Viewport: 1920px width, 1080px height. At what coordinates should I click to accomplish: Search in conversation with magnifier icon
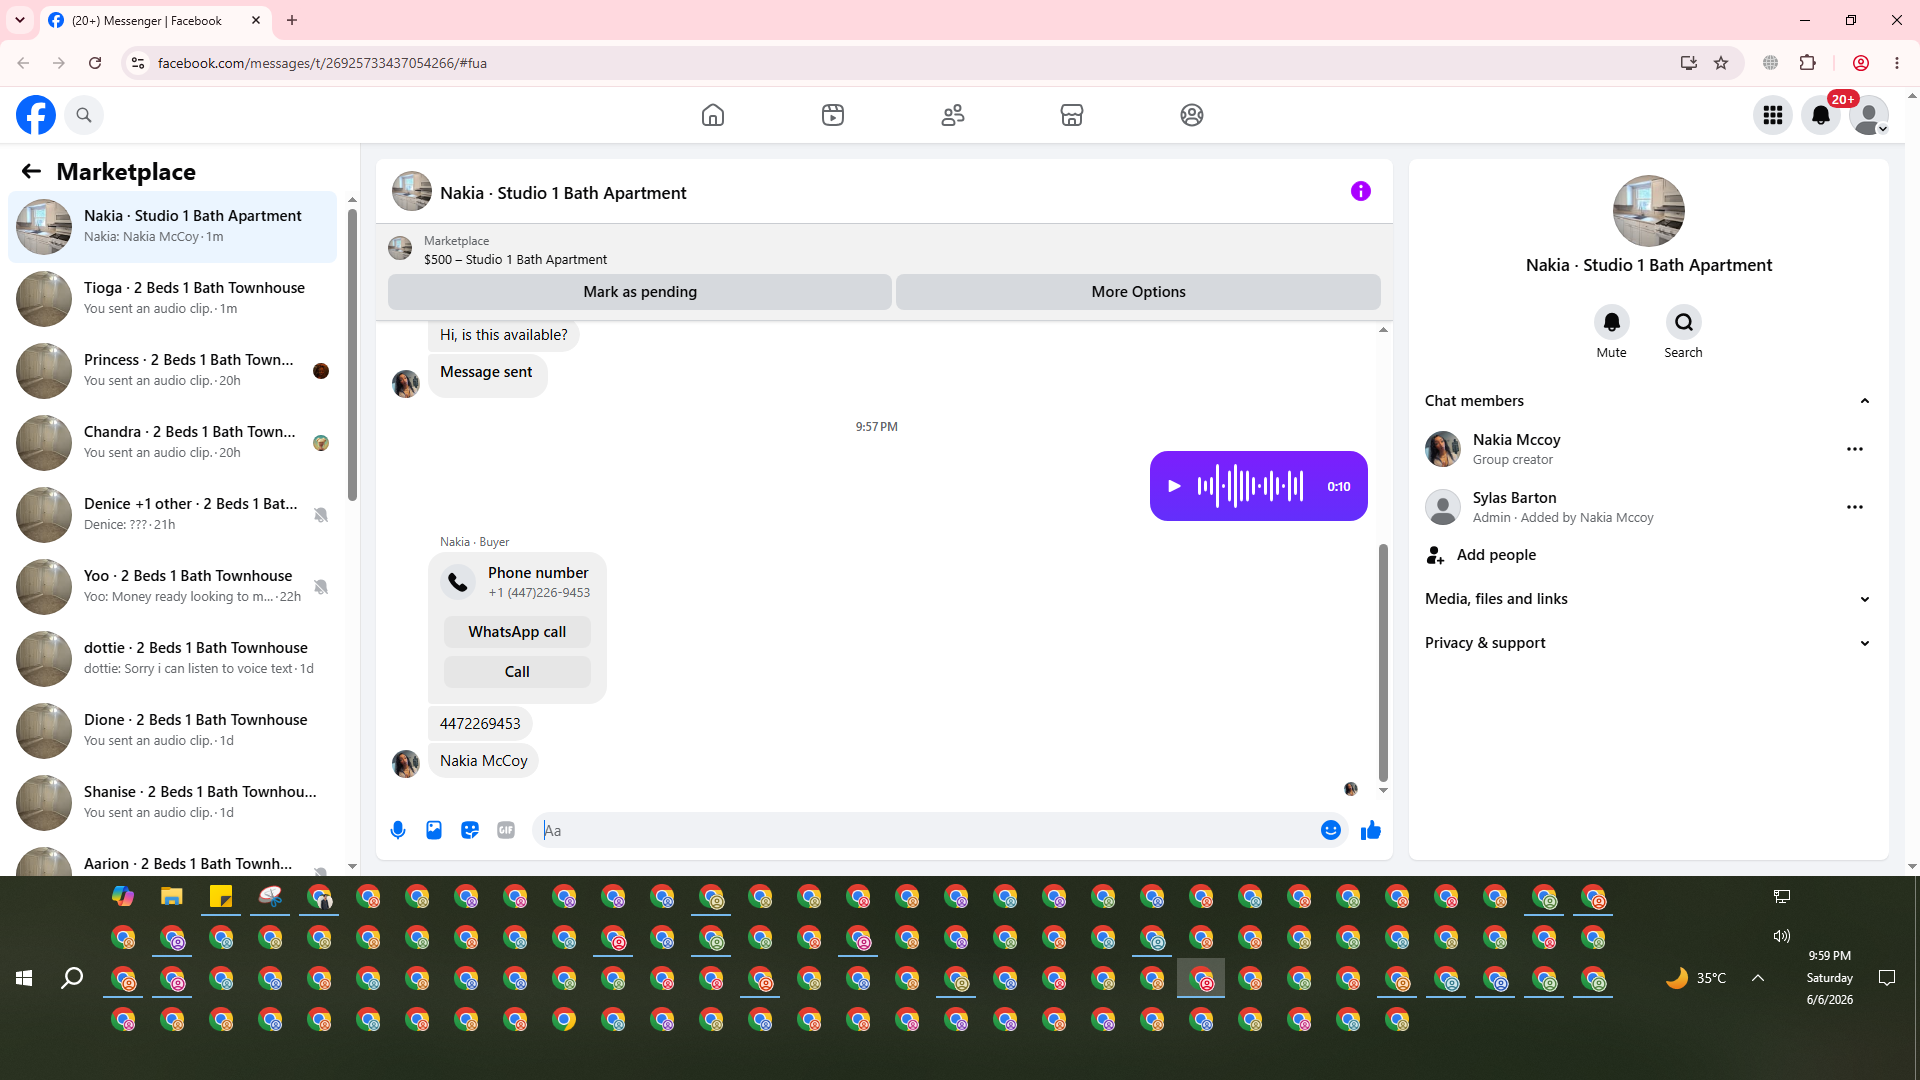coord(1684,322)
